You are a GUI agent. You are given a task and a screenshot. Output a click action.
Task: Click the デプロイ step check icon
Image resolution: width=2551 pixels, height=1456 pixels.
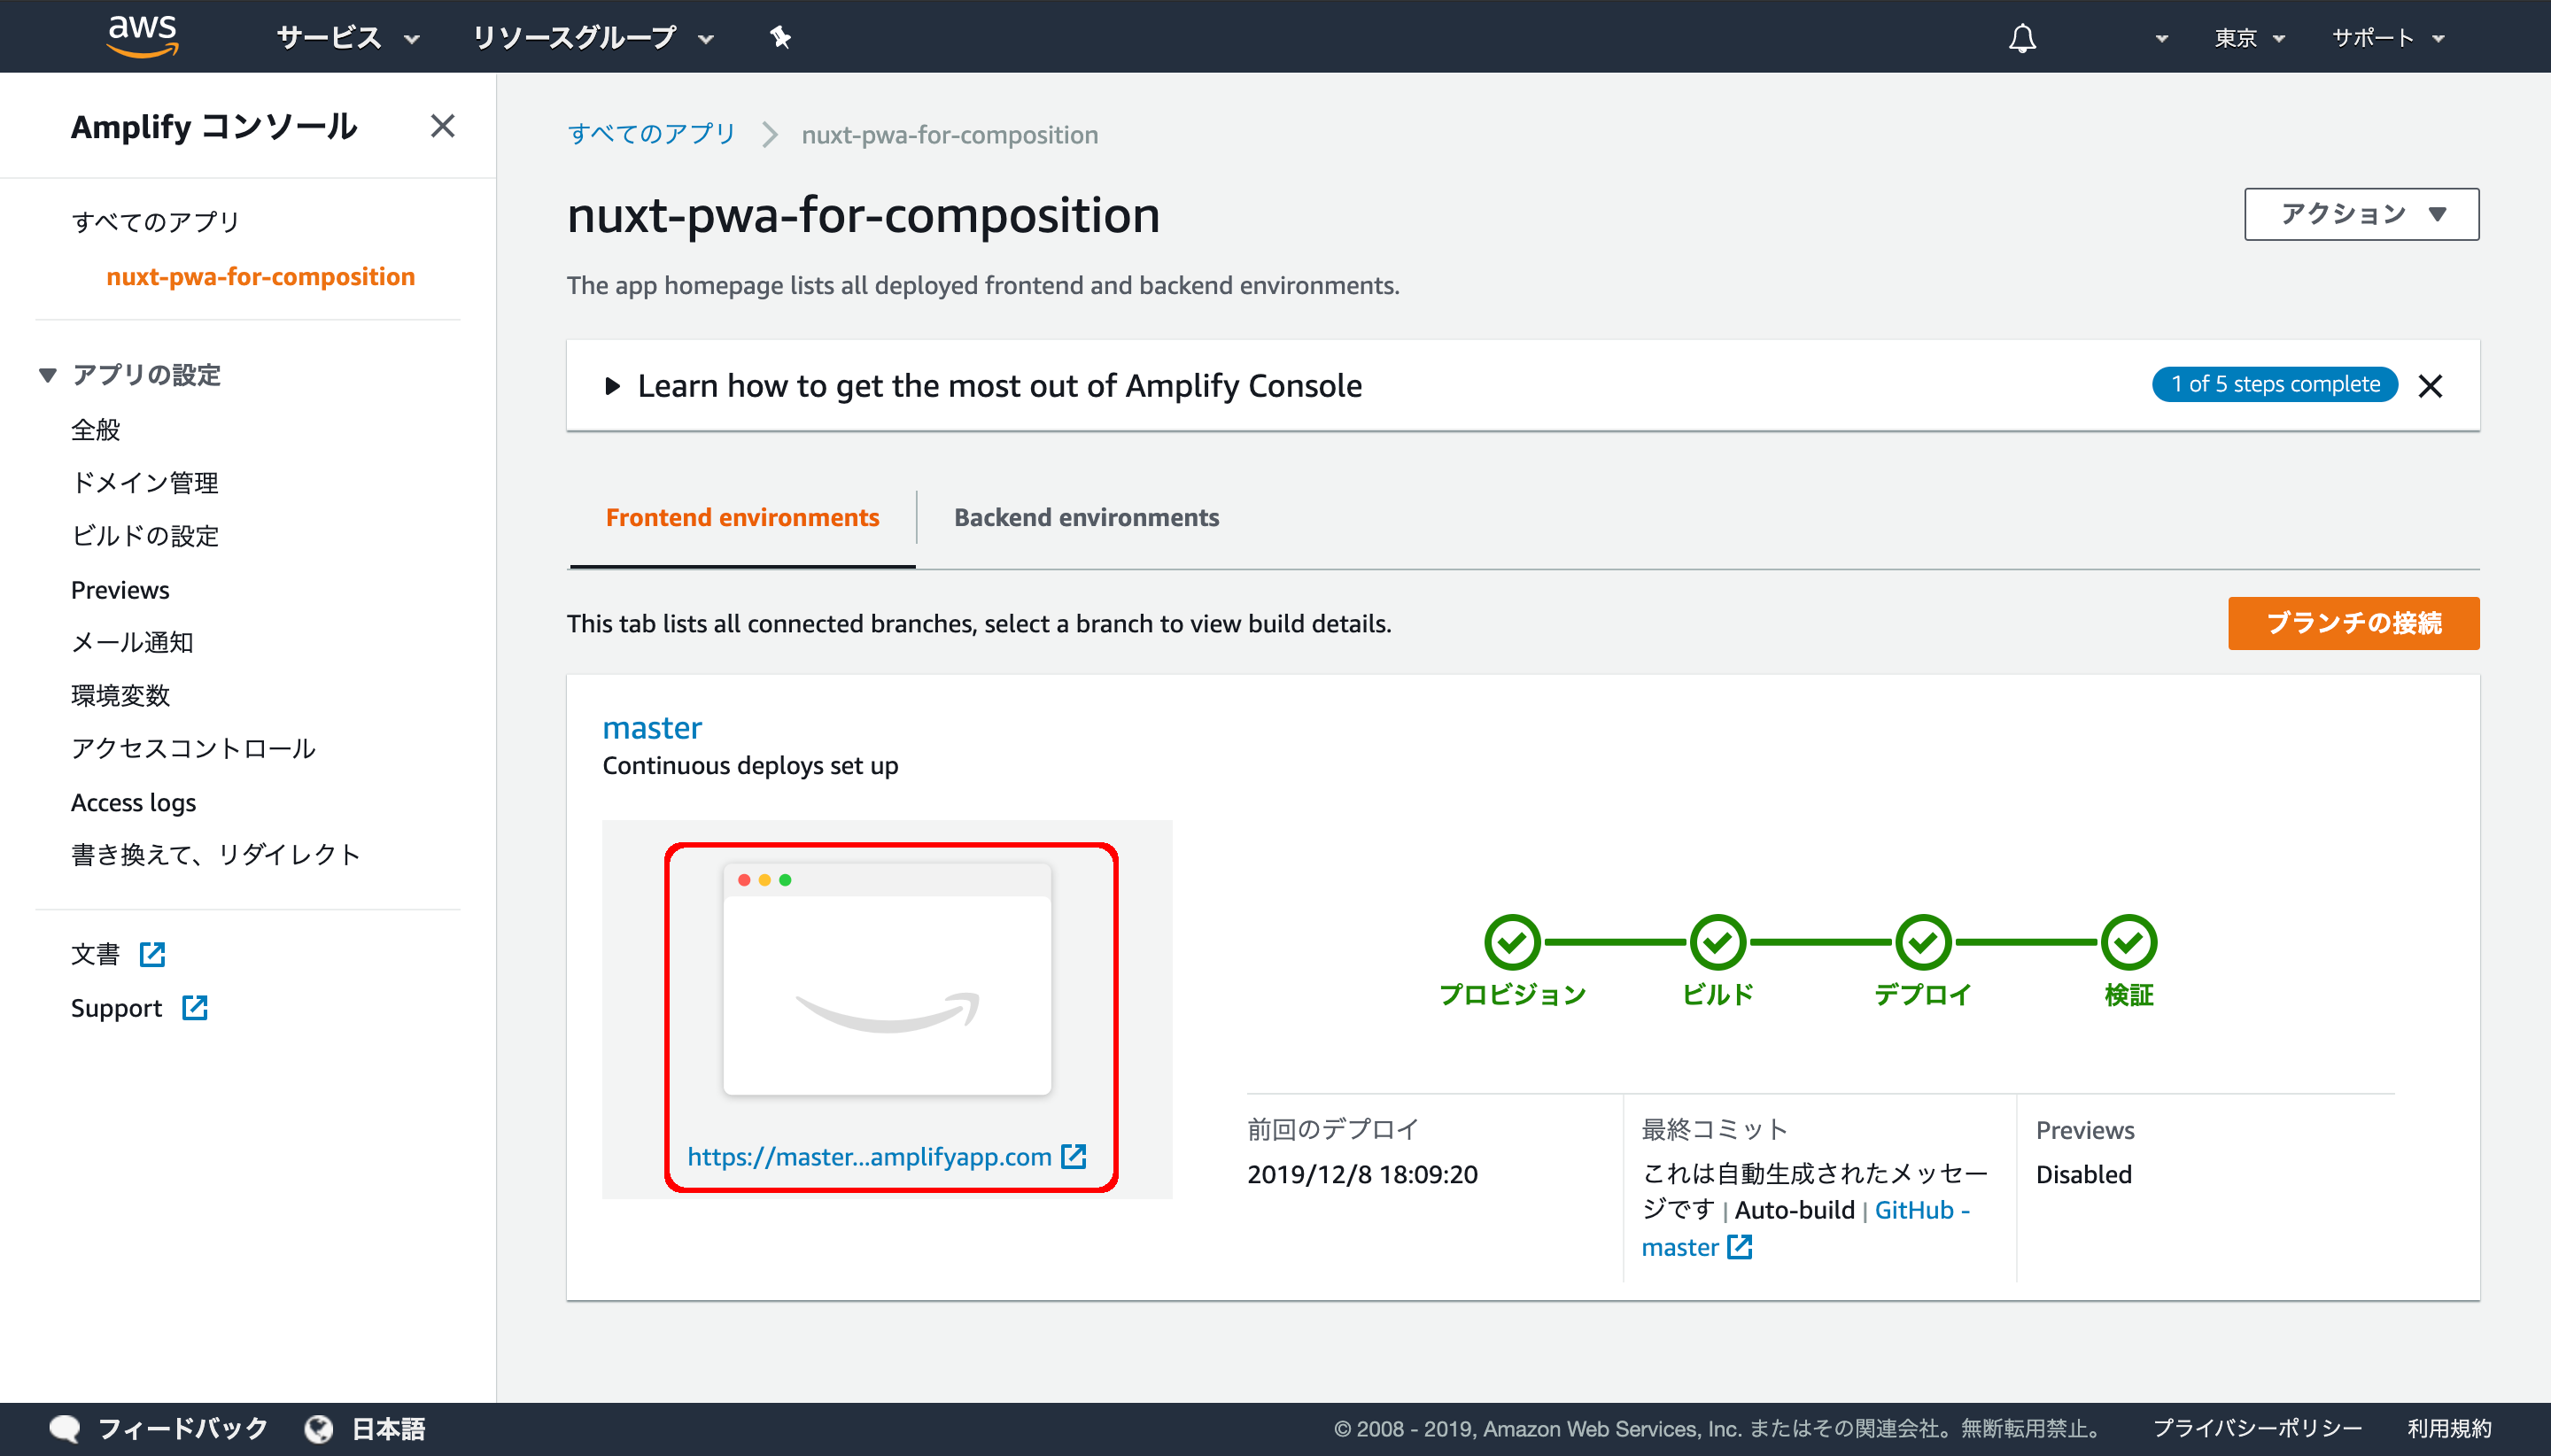(1923, 942)
